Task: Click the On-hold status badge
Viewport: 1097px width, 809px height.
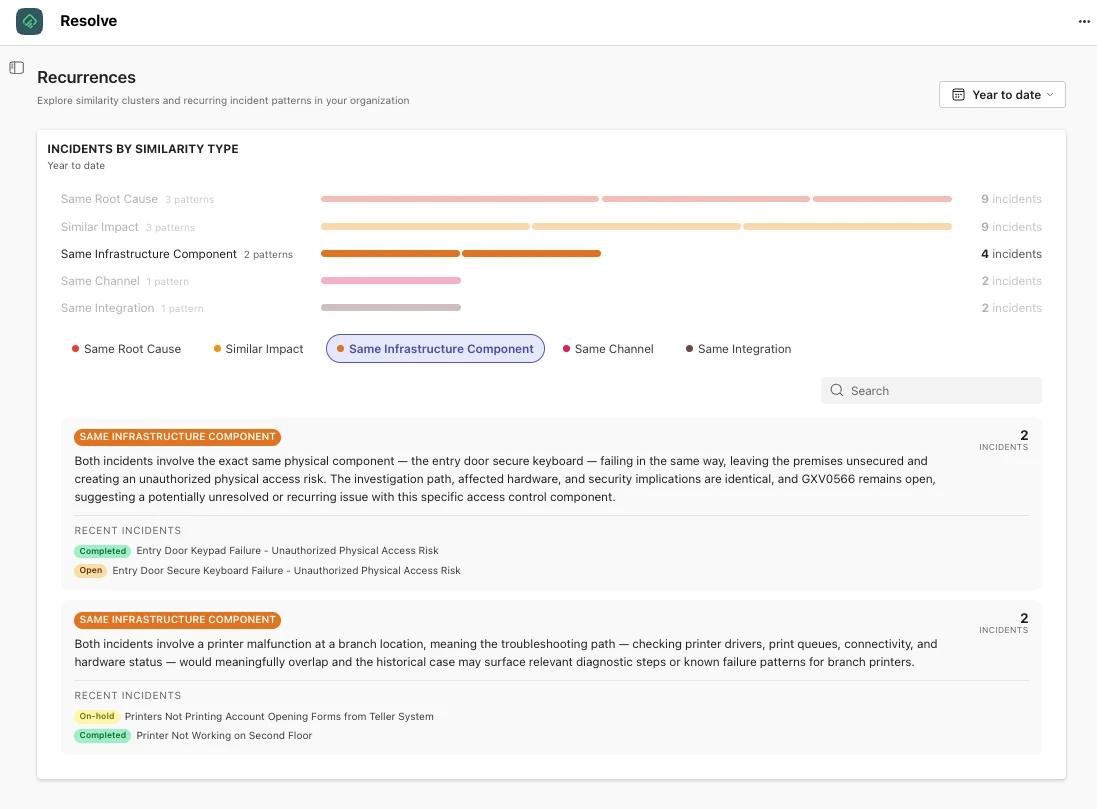Action: pyautogui.click(x=97, y=717)
